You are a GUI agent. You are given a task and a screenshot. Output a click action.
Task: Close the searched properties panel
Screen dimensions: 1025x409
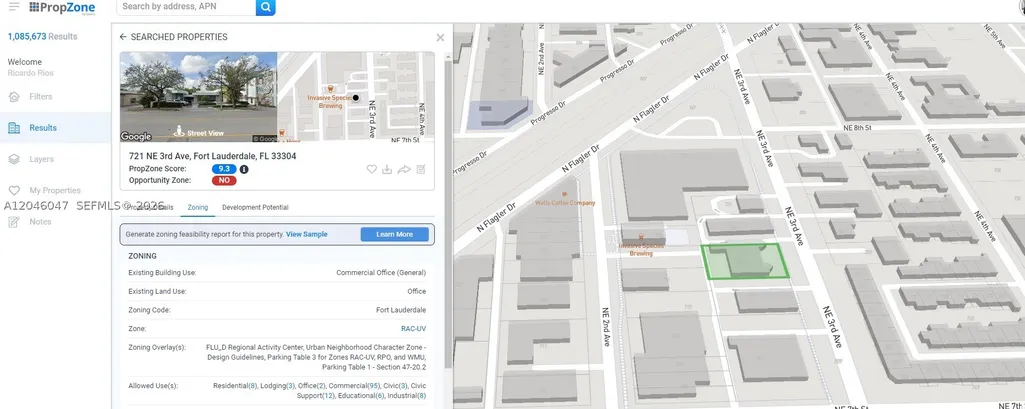[440, 38]
